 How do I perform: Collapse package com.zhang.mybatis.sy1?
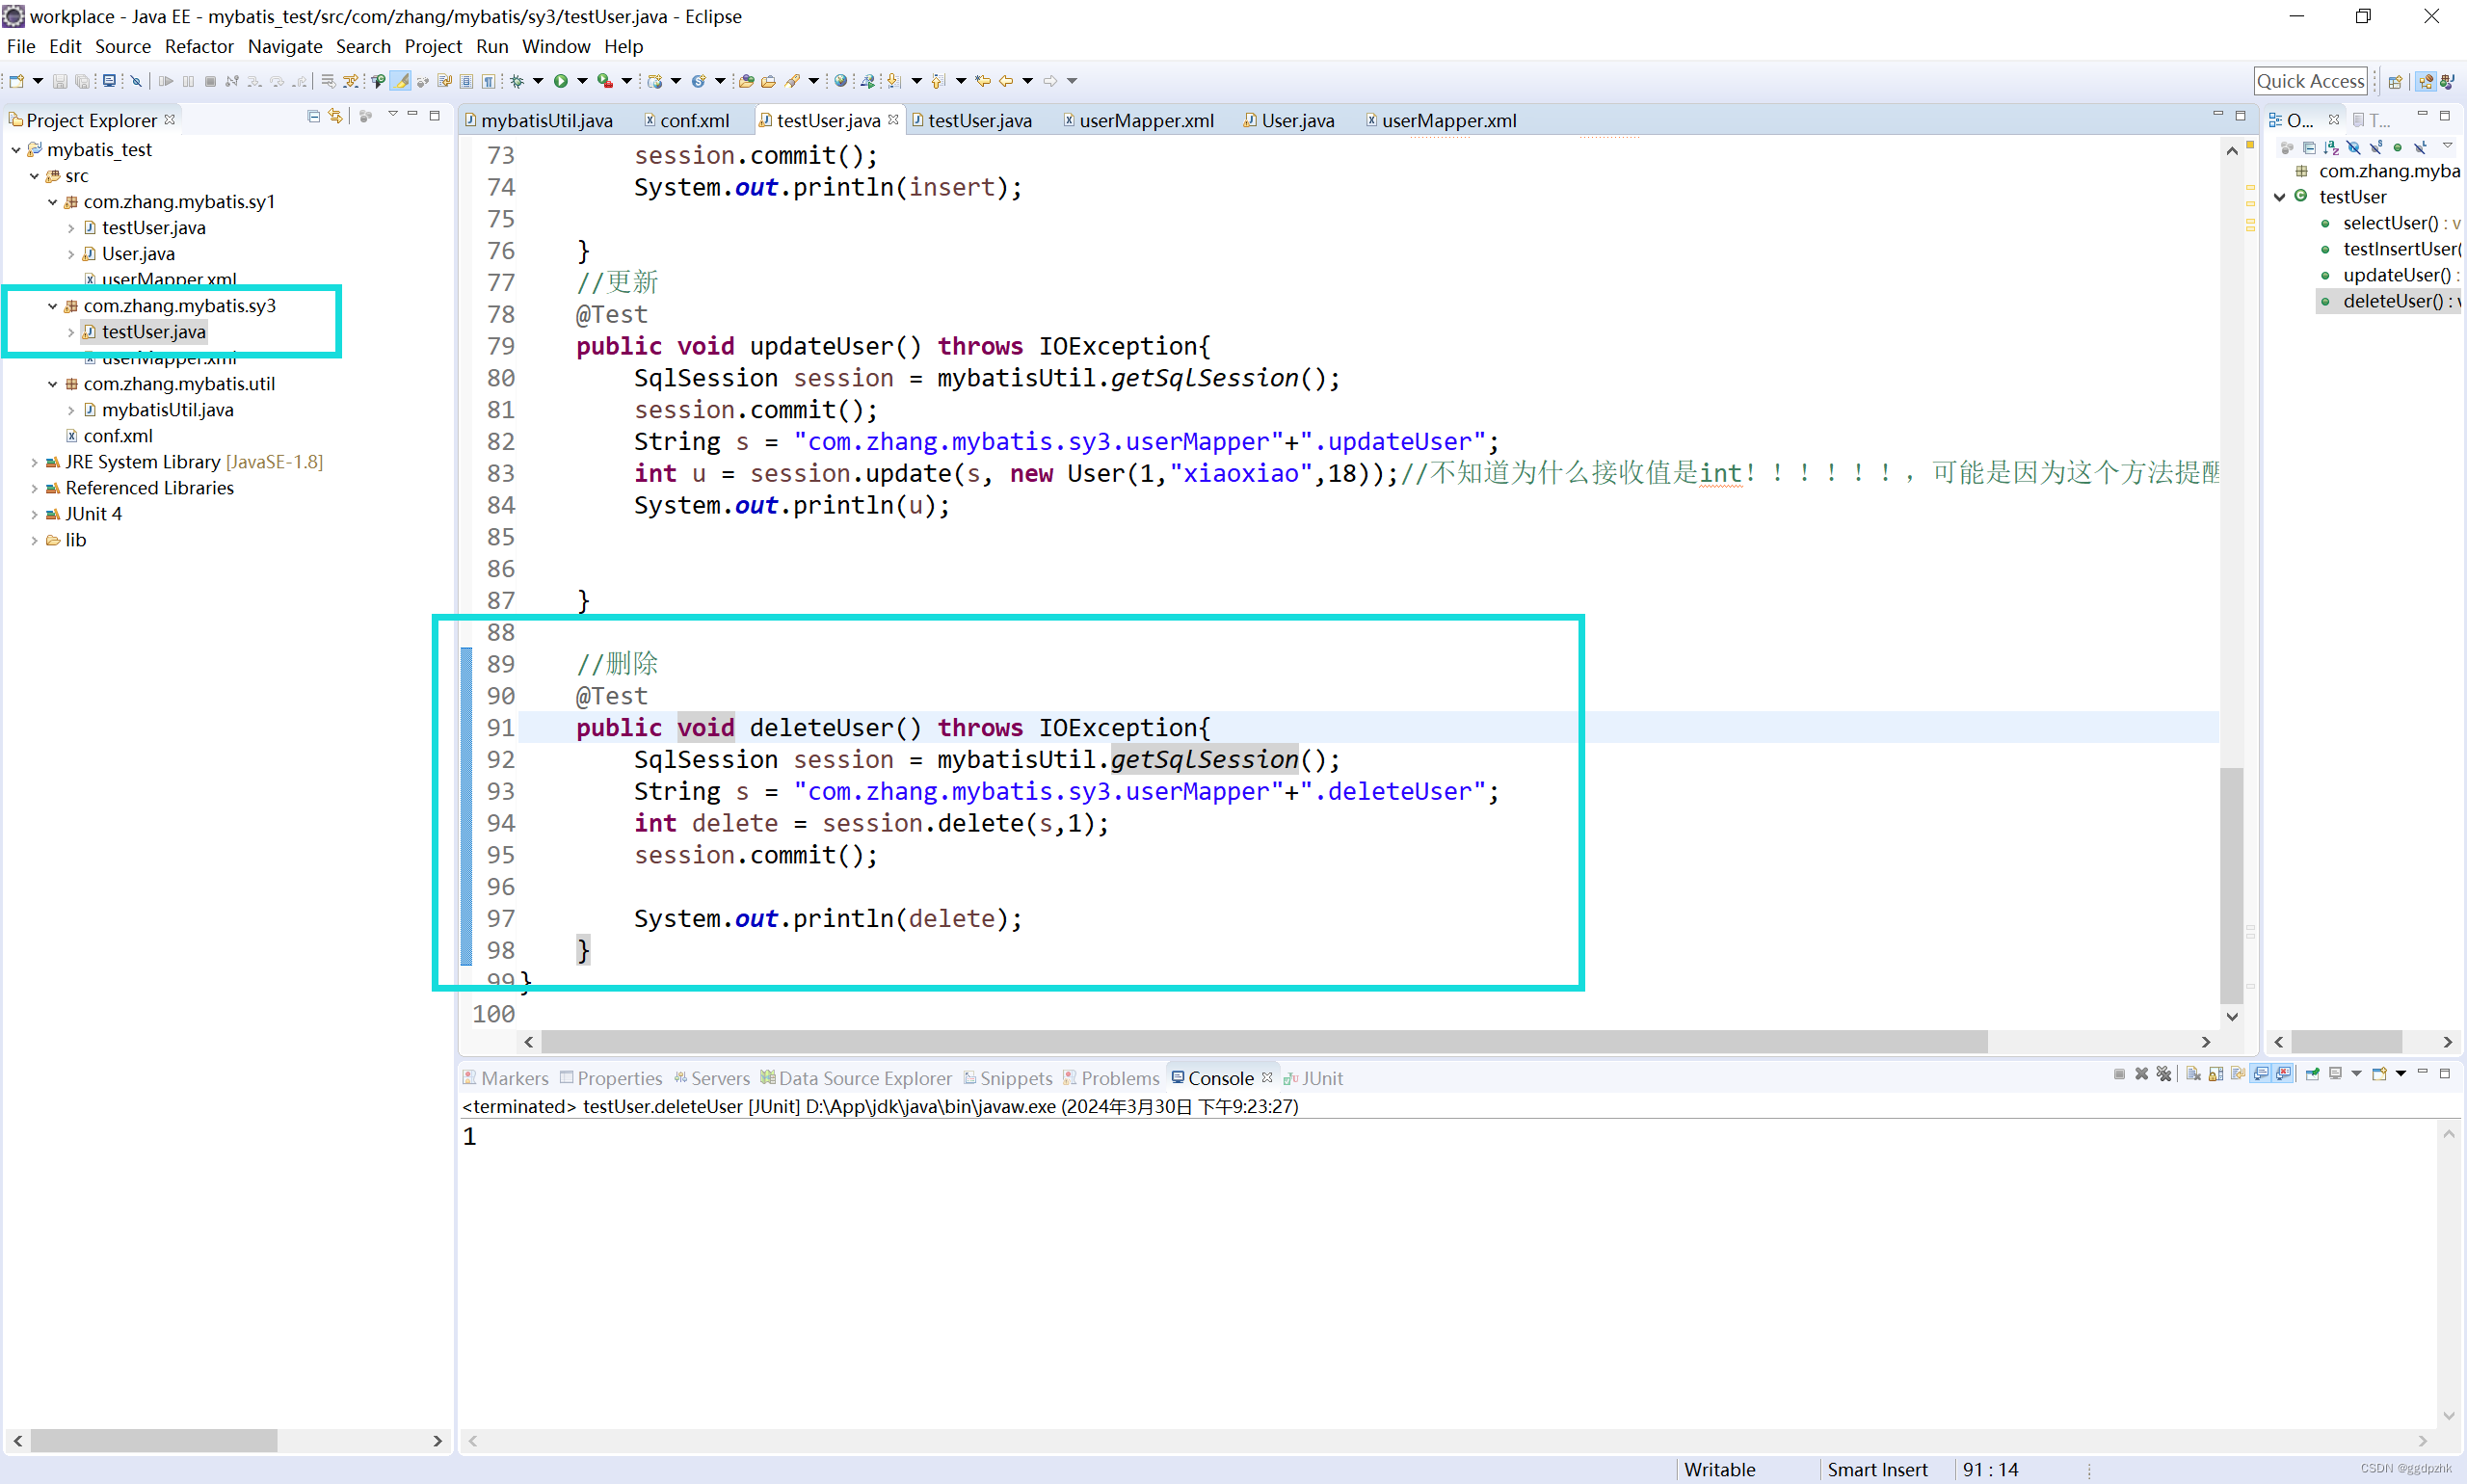[52, 201]
